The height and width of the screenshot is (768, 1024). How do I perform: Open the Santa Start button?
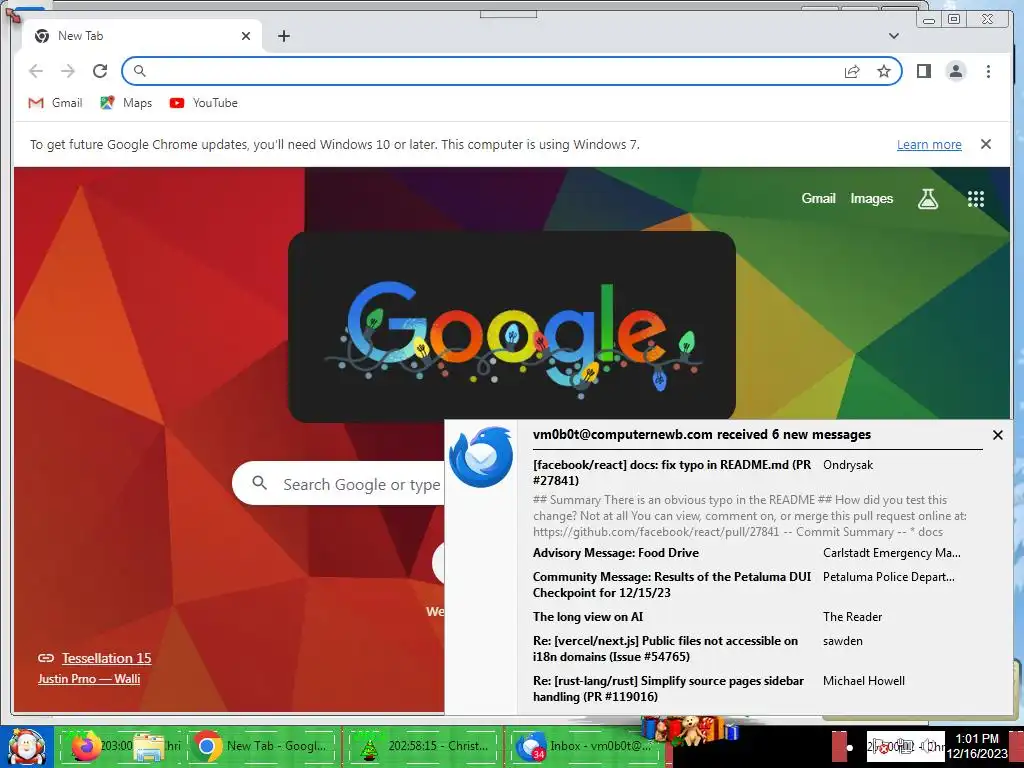point(26,747)
